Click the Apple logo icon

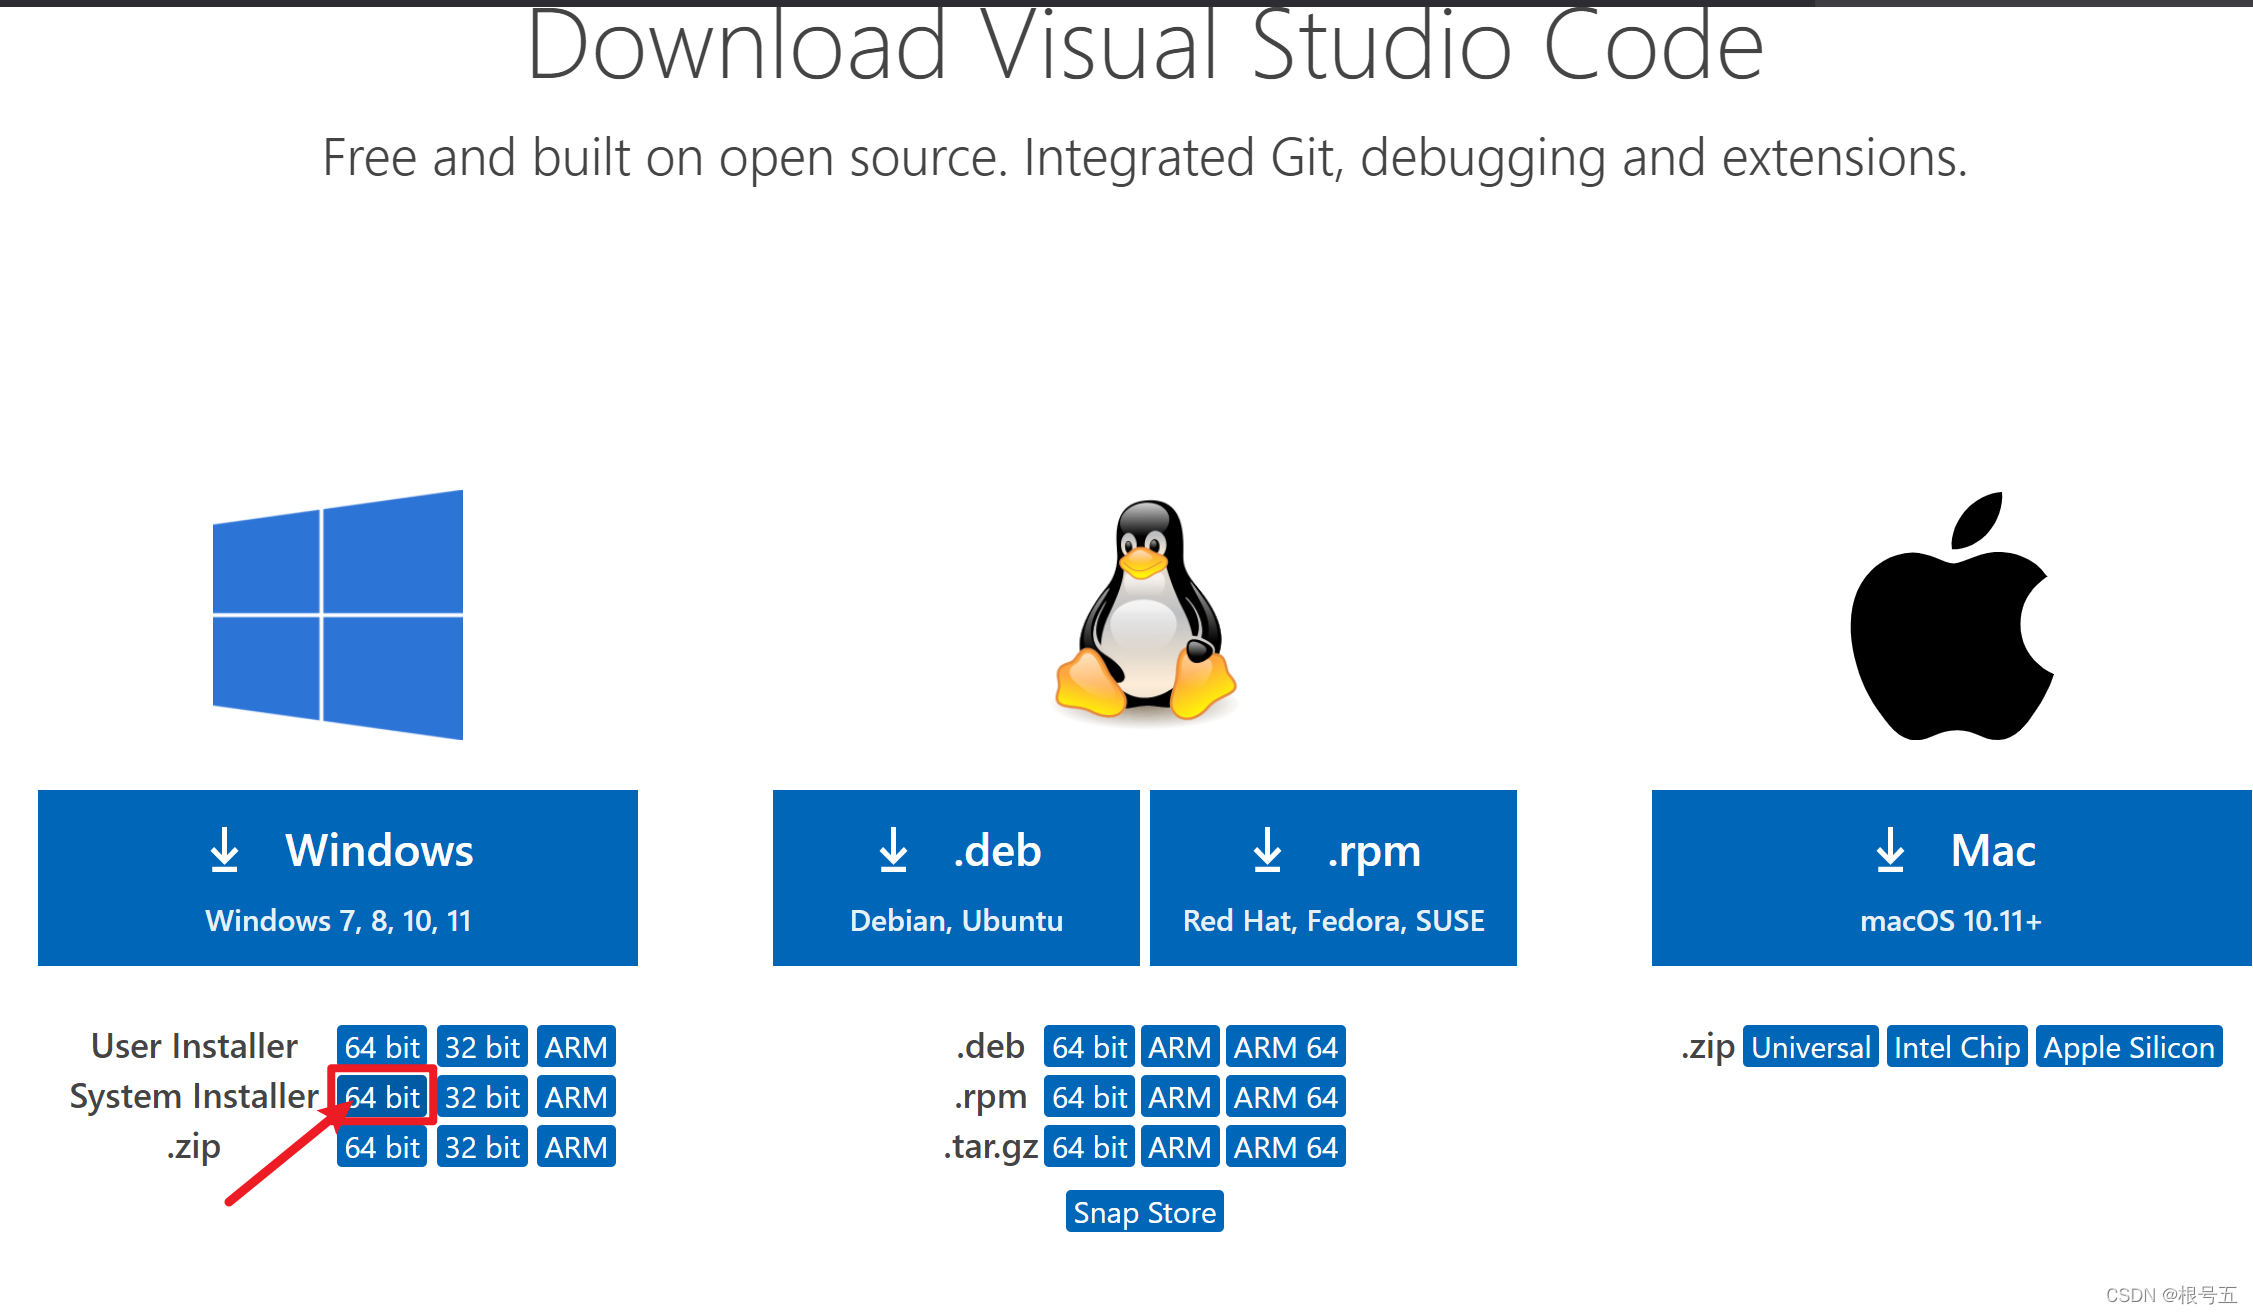[1951, 618]
